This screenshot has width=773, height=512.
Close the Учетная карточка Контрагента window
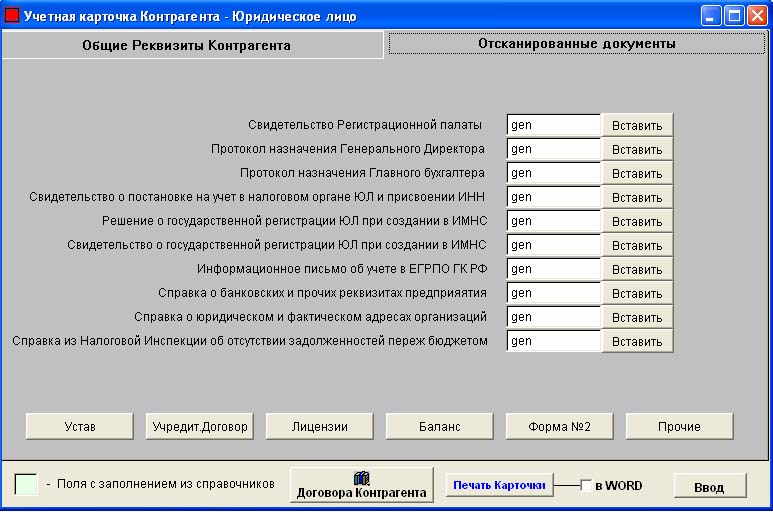click(x=757, y=16)
